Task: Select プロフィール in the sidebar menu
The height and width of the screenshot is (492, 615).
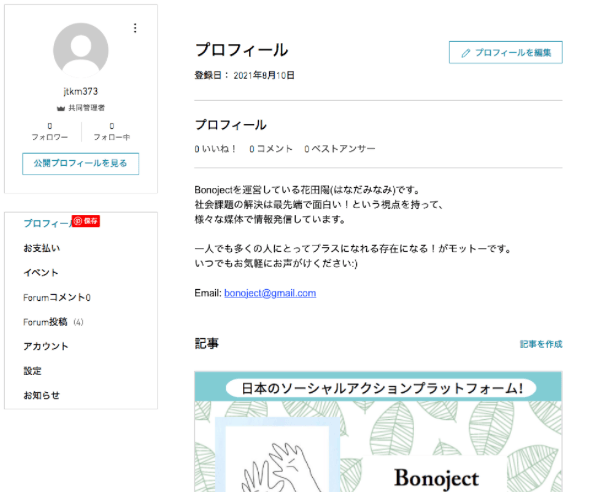Action: (x=46, y=224)
